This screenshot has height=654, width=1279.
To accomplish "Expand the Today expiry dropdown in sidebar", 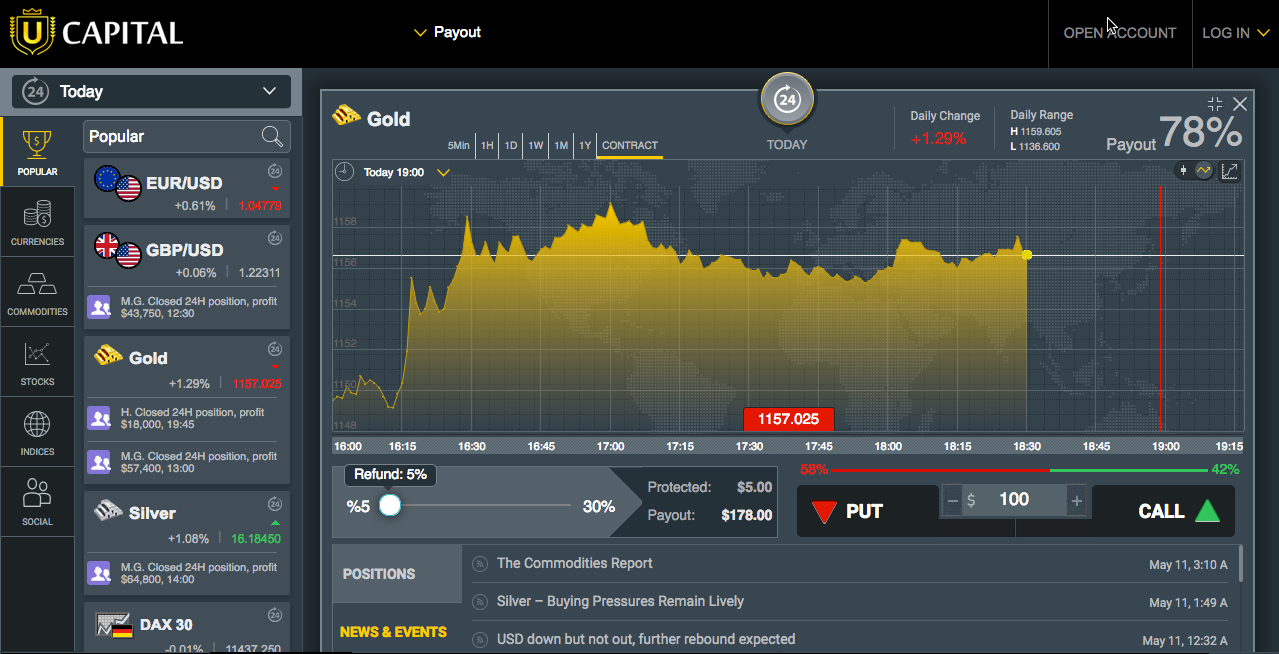I will point(151,92).
